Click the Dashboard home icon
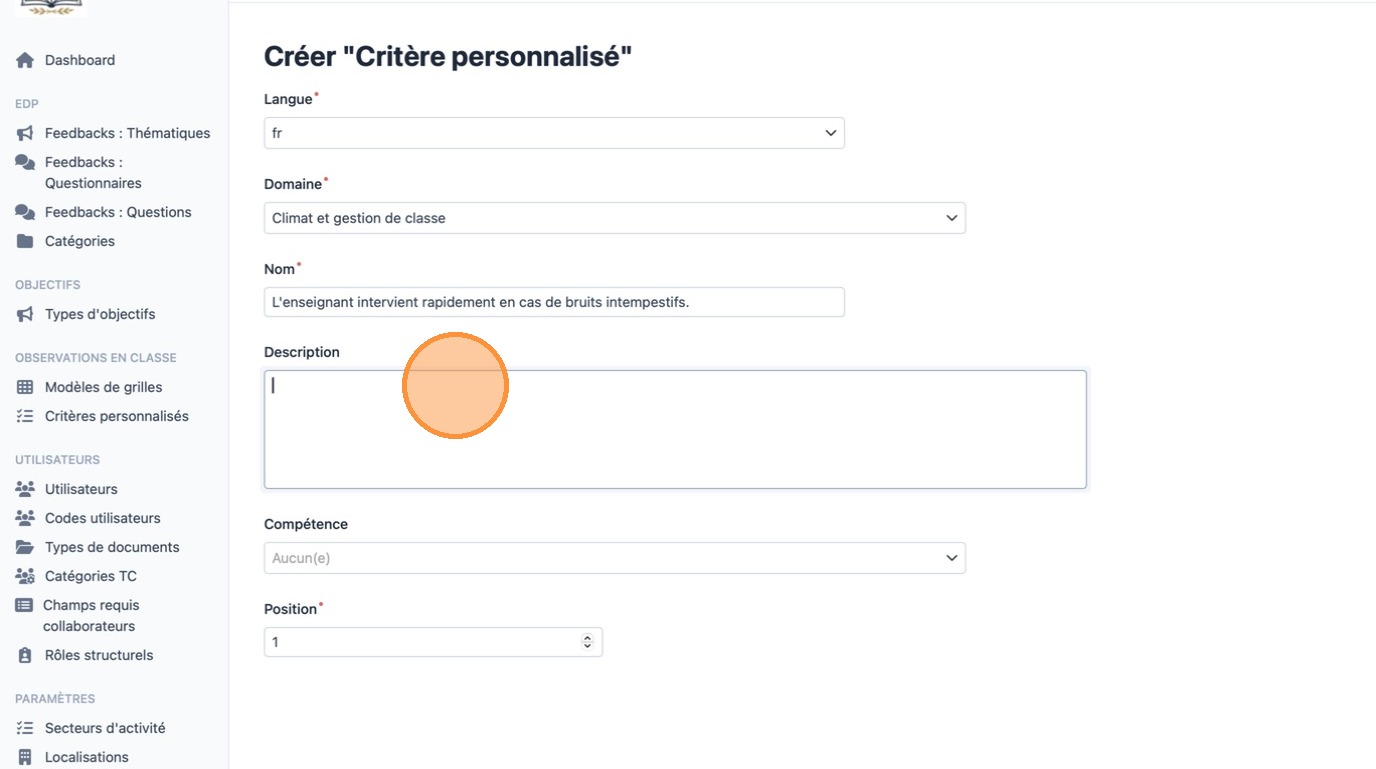This screenshot has height=769, width=1376. point(25,60)
